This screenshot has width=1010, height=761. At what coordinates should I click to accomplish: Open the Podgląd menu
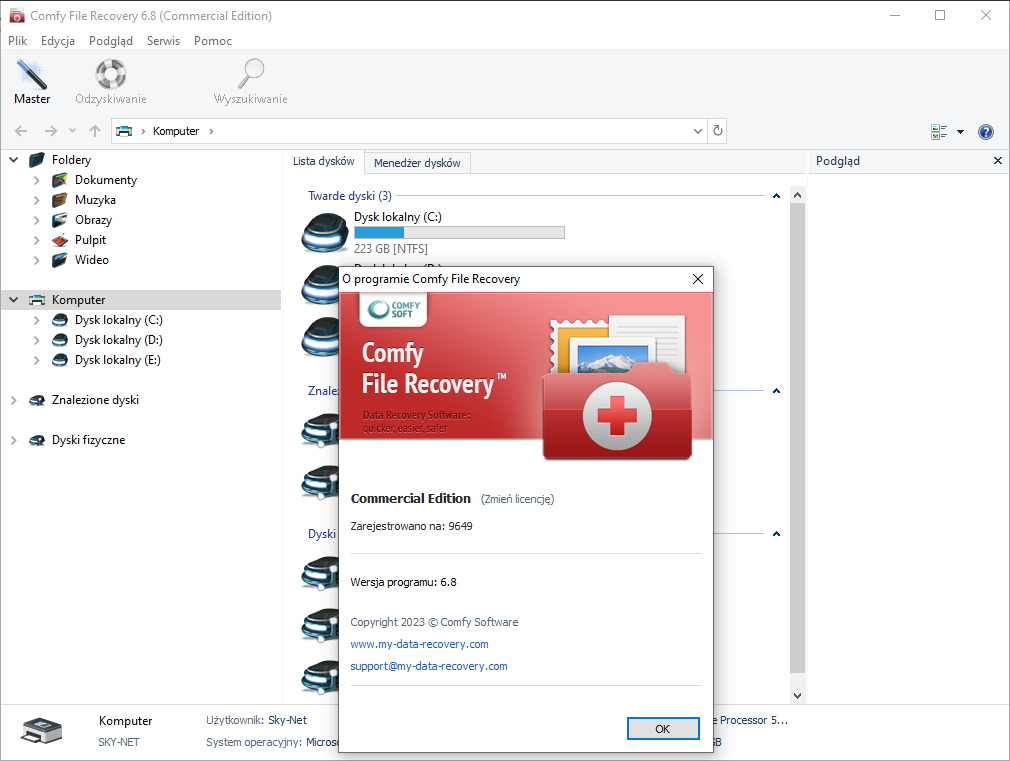click(111, 41)
